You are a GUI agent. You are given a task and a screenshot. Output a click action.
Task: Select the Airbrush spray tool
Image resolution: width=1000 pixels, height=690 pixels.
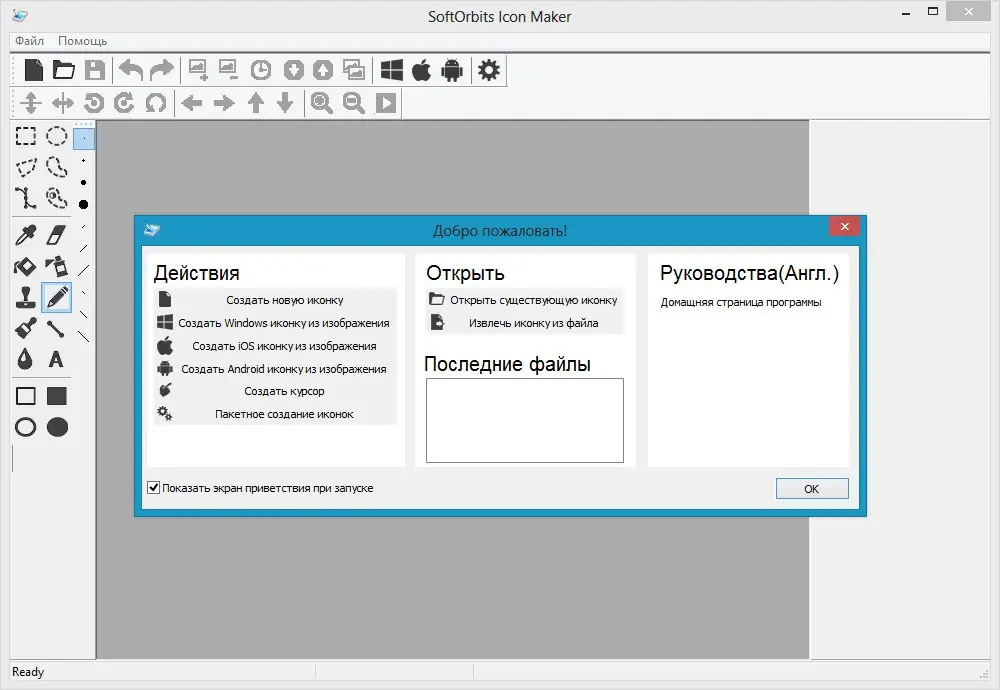tap(56, 266)
